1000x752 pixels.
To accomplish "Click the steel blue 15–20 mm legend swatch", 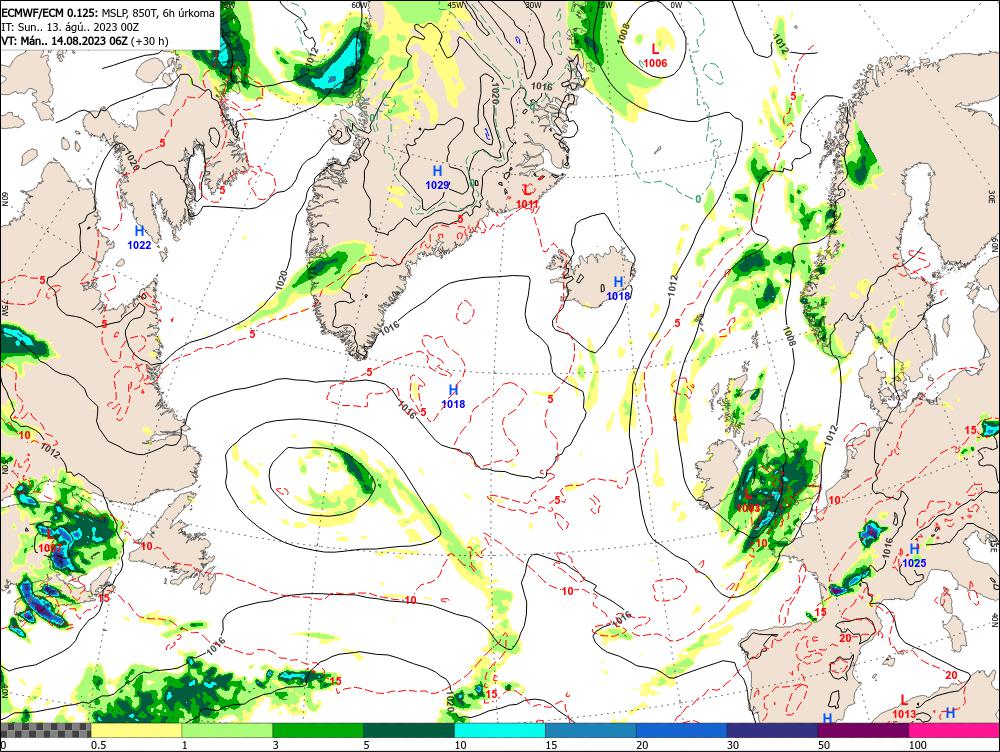I will click(x=591, y=730).
